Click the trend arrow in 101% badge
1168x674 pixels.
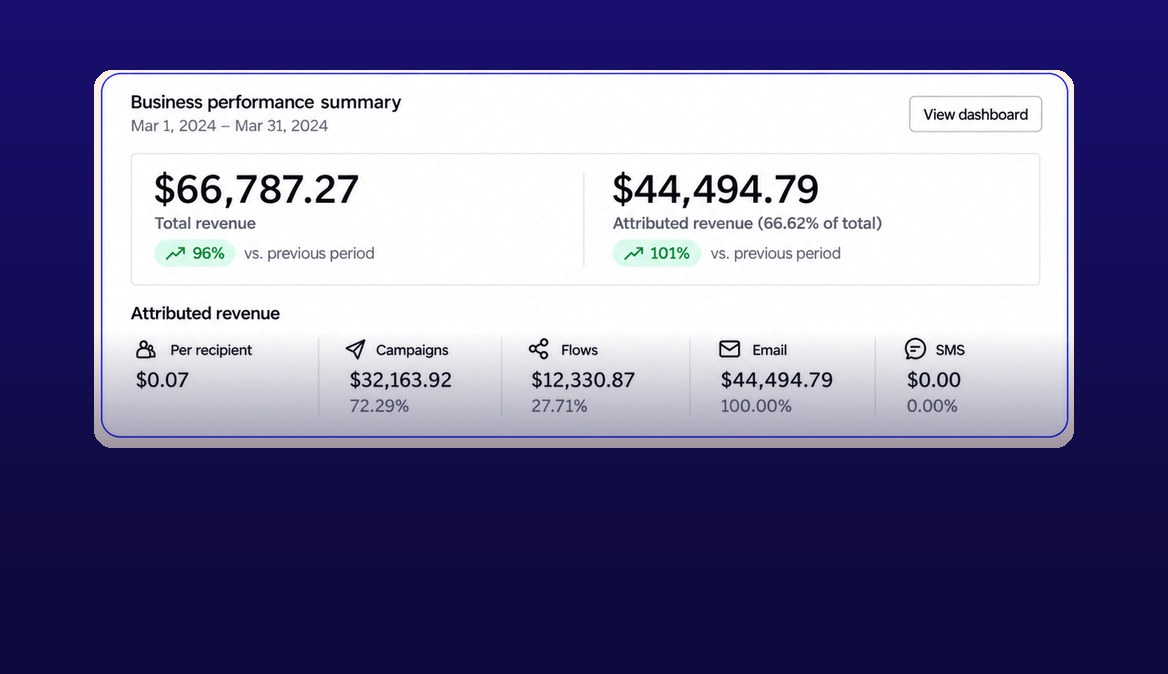point(633,253)
